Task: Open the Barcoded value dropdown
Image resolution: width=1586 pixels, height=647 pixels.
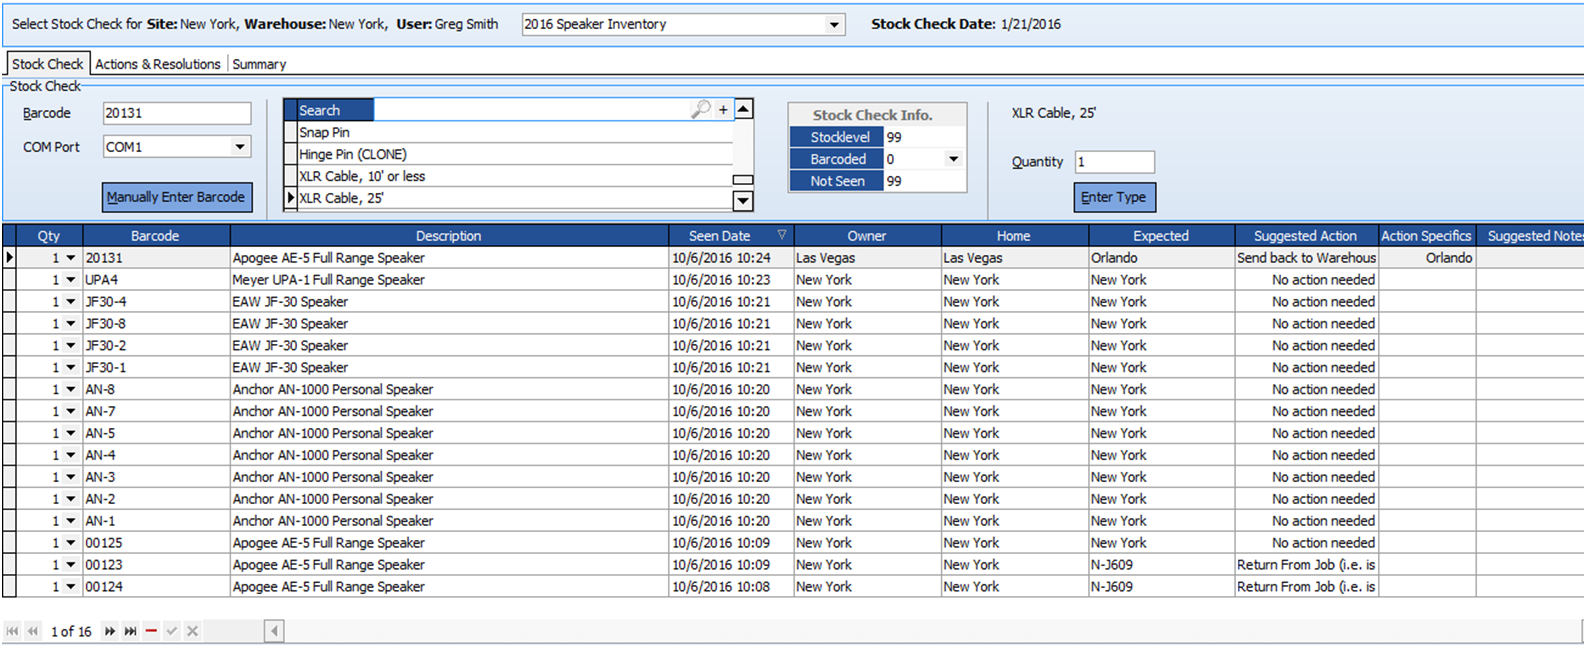Action: 953,159
